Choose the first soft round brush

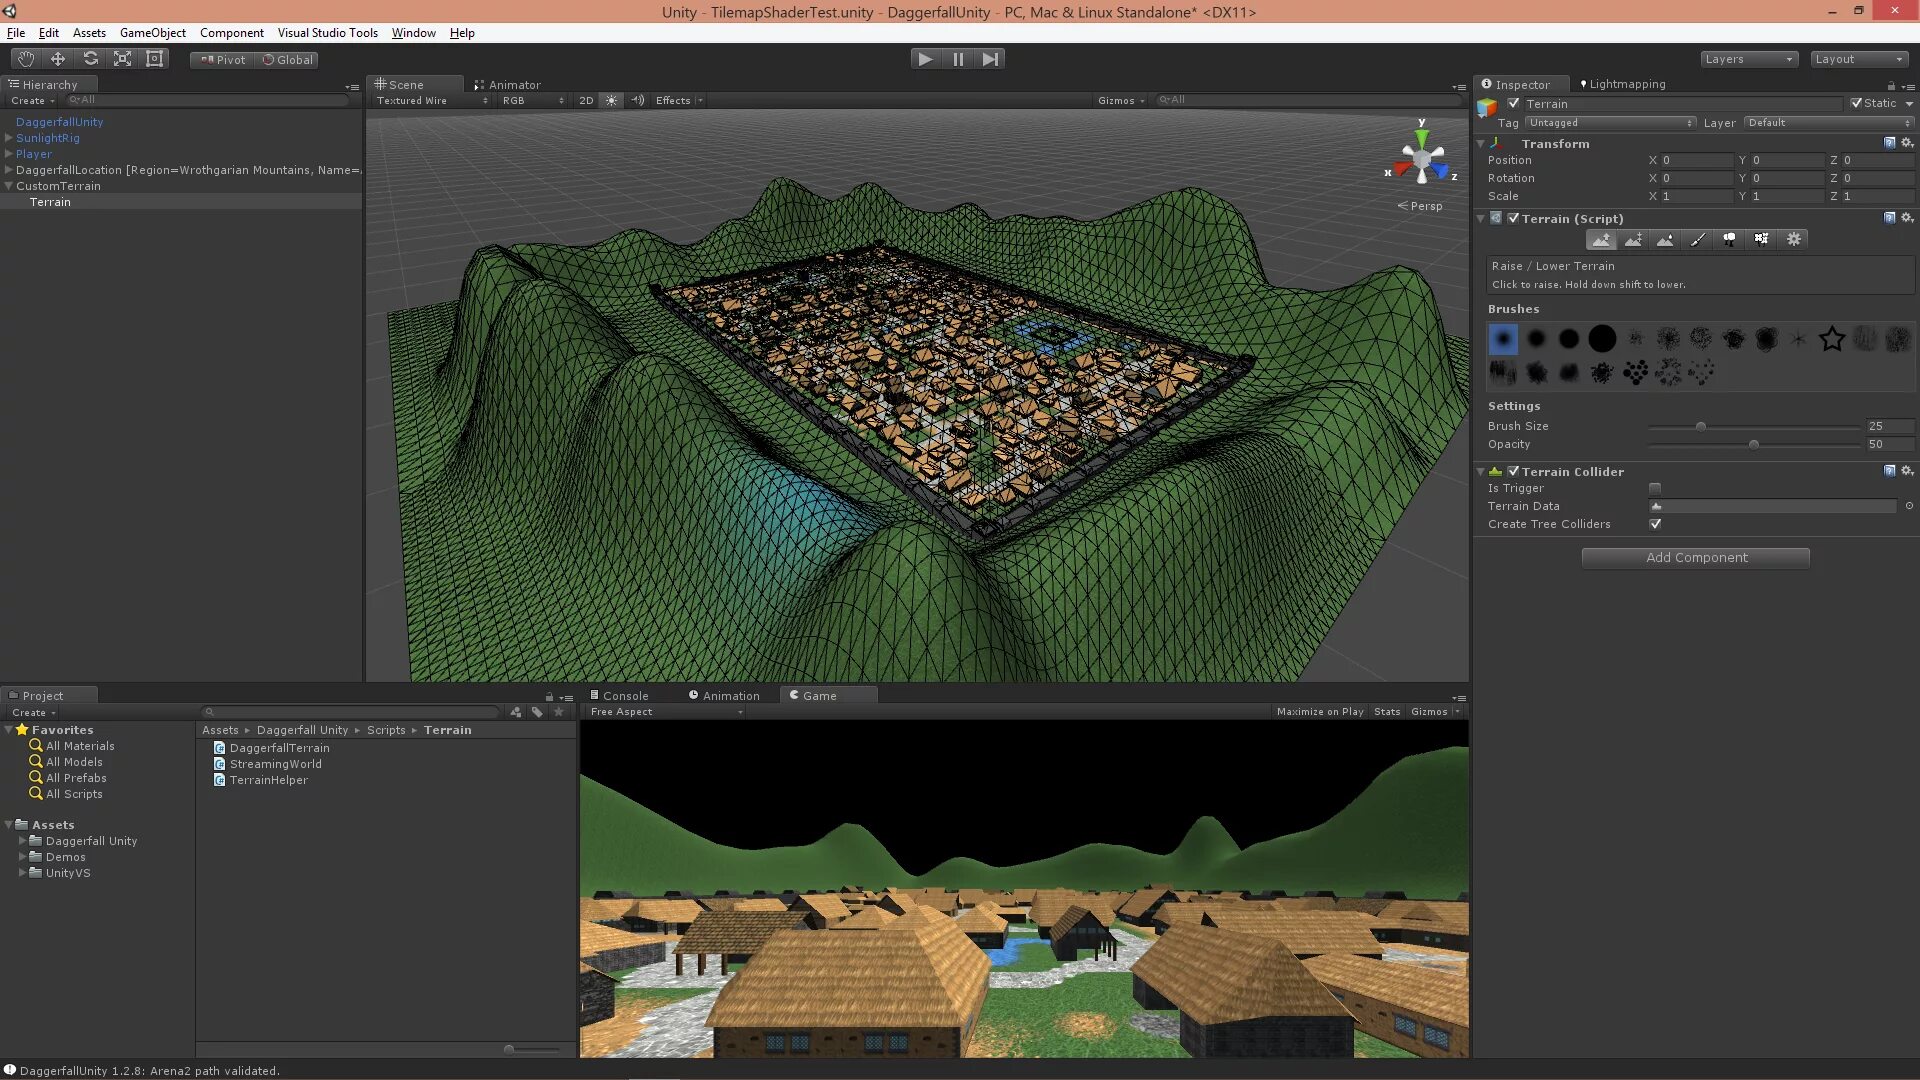(1503, 339)
